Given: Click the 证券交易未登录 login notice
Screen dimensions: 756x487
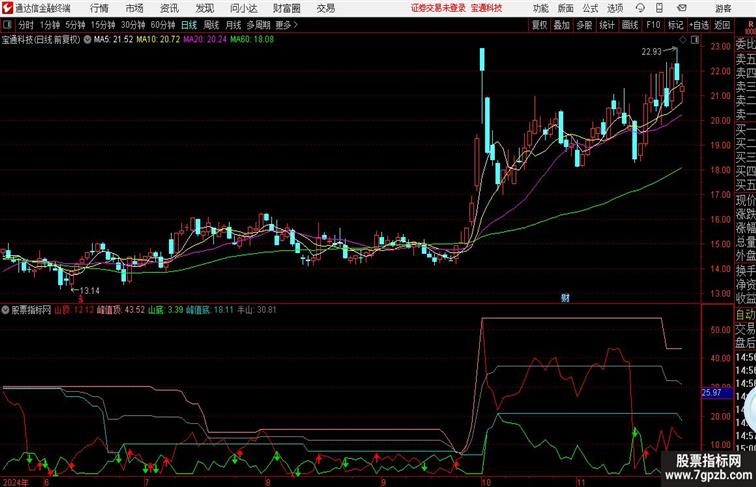Looking at the screenshot, I should [438, 8].
